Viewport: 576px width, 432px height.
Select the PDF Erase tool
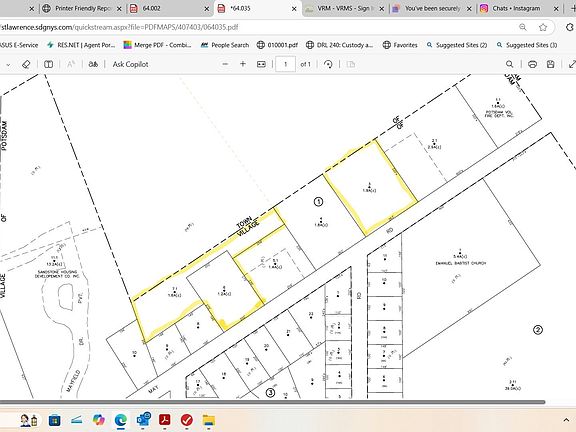(x=26, y=64)
